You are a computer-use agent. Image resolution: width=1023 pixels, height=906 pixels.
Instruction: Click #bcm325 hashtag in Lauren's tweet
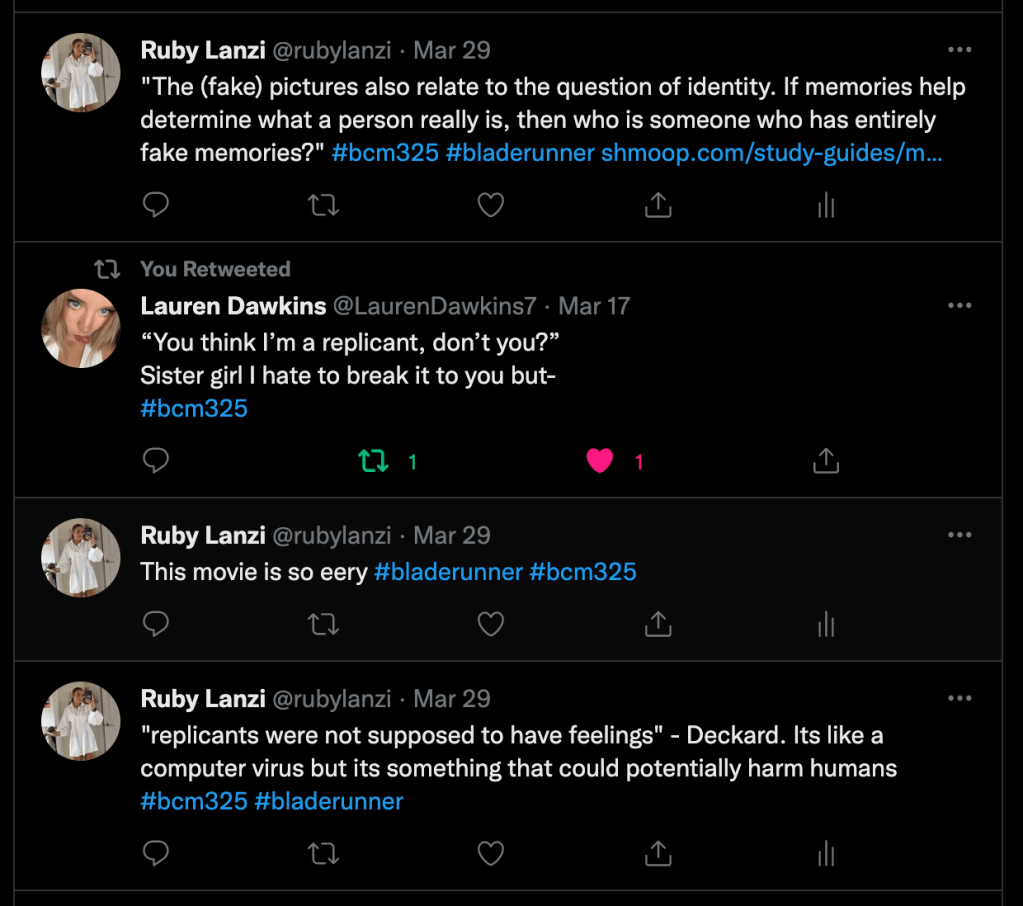coord(194,408)
